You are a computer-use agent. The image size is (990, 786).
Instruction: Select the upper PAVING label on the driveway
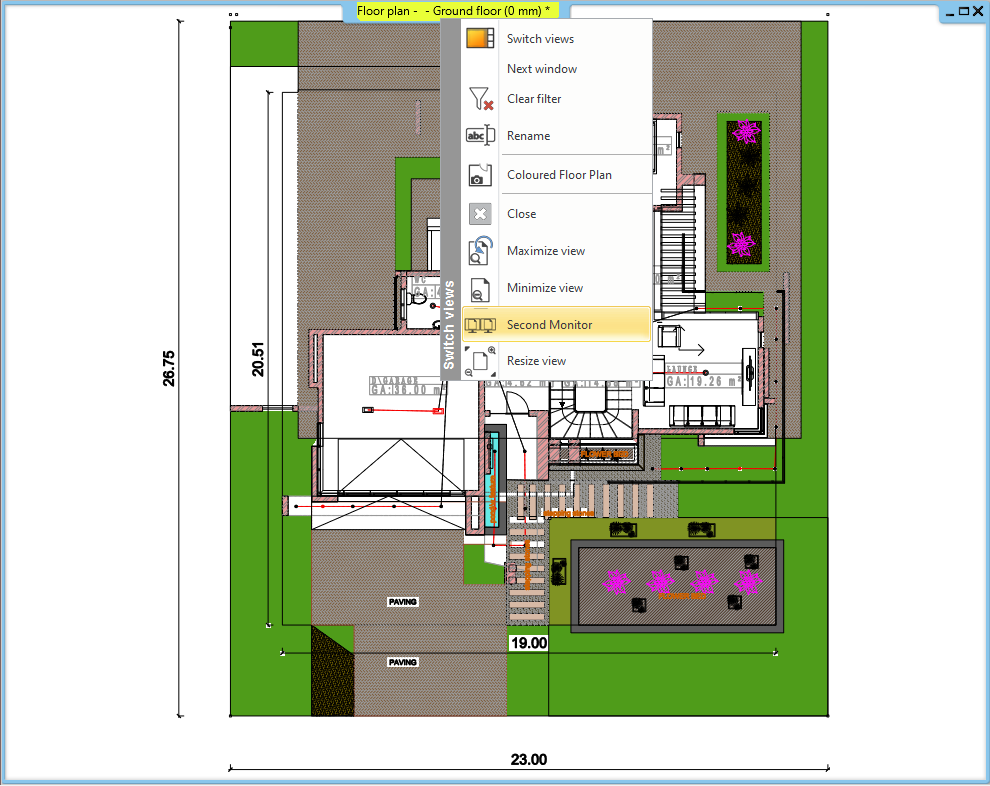(403, 602)
